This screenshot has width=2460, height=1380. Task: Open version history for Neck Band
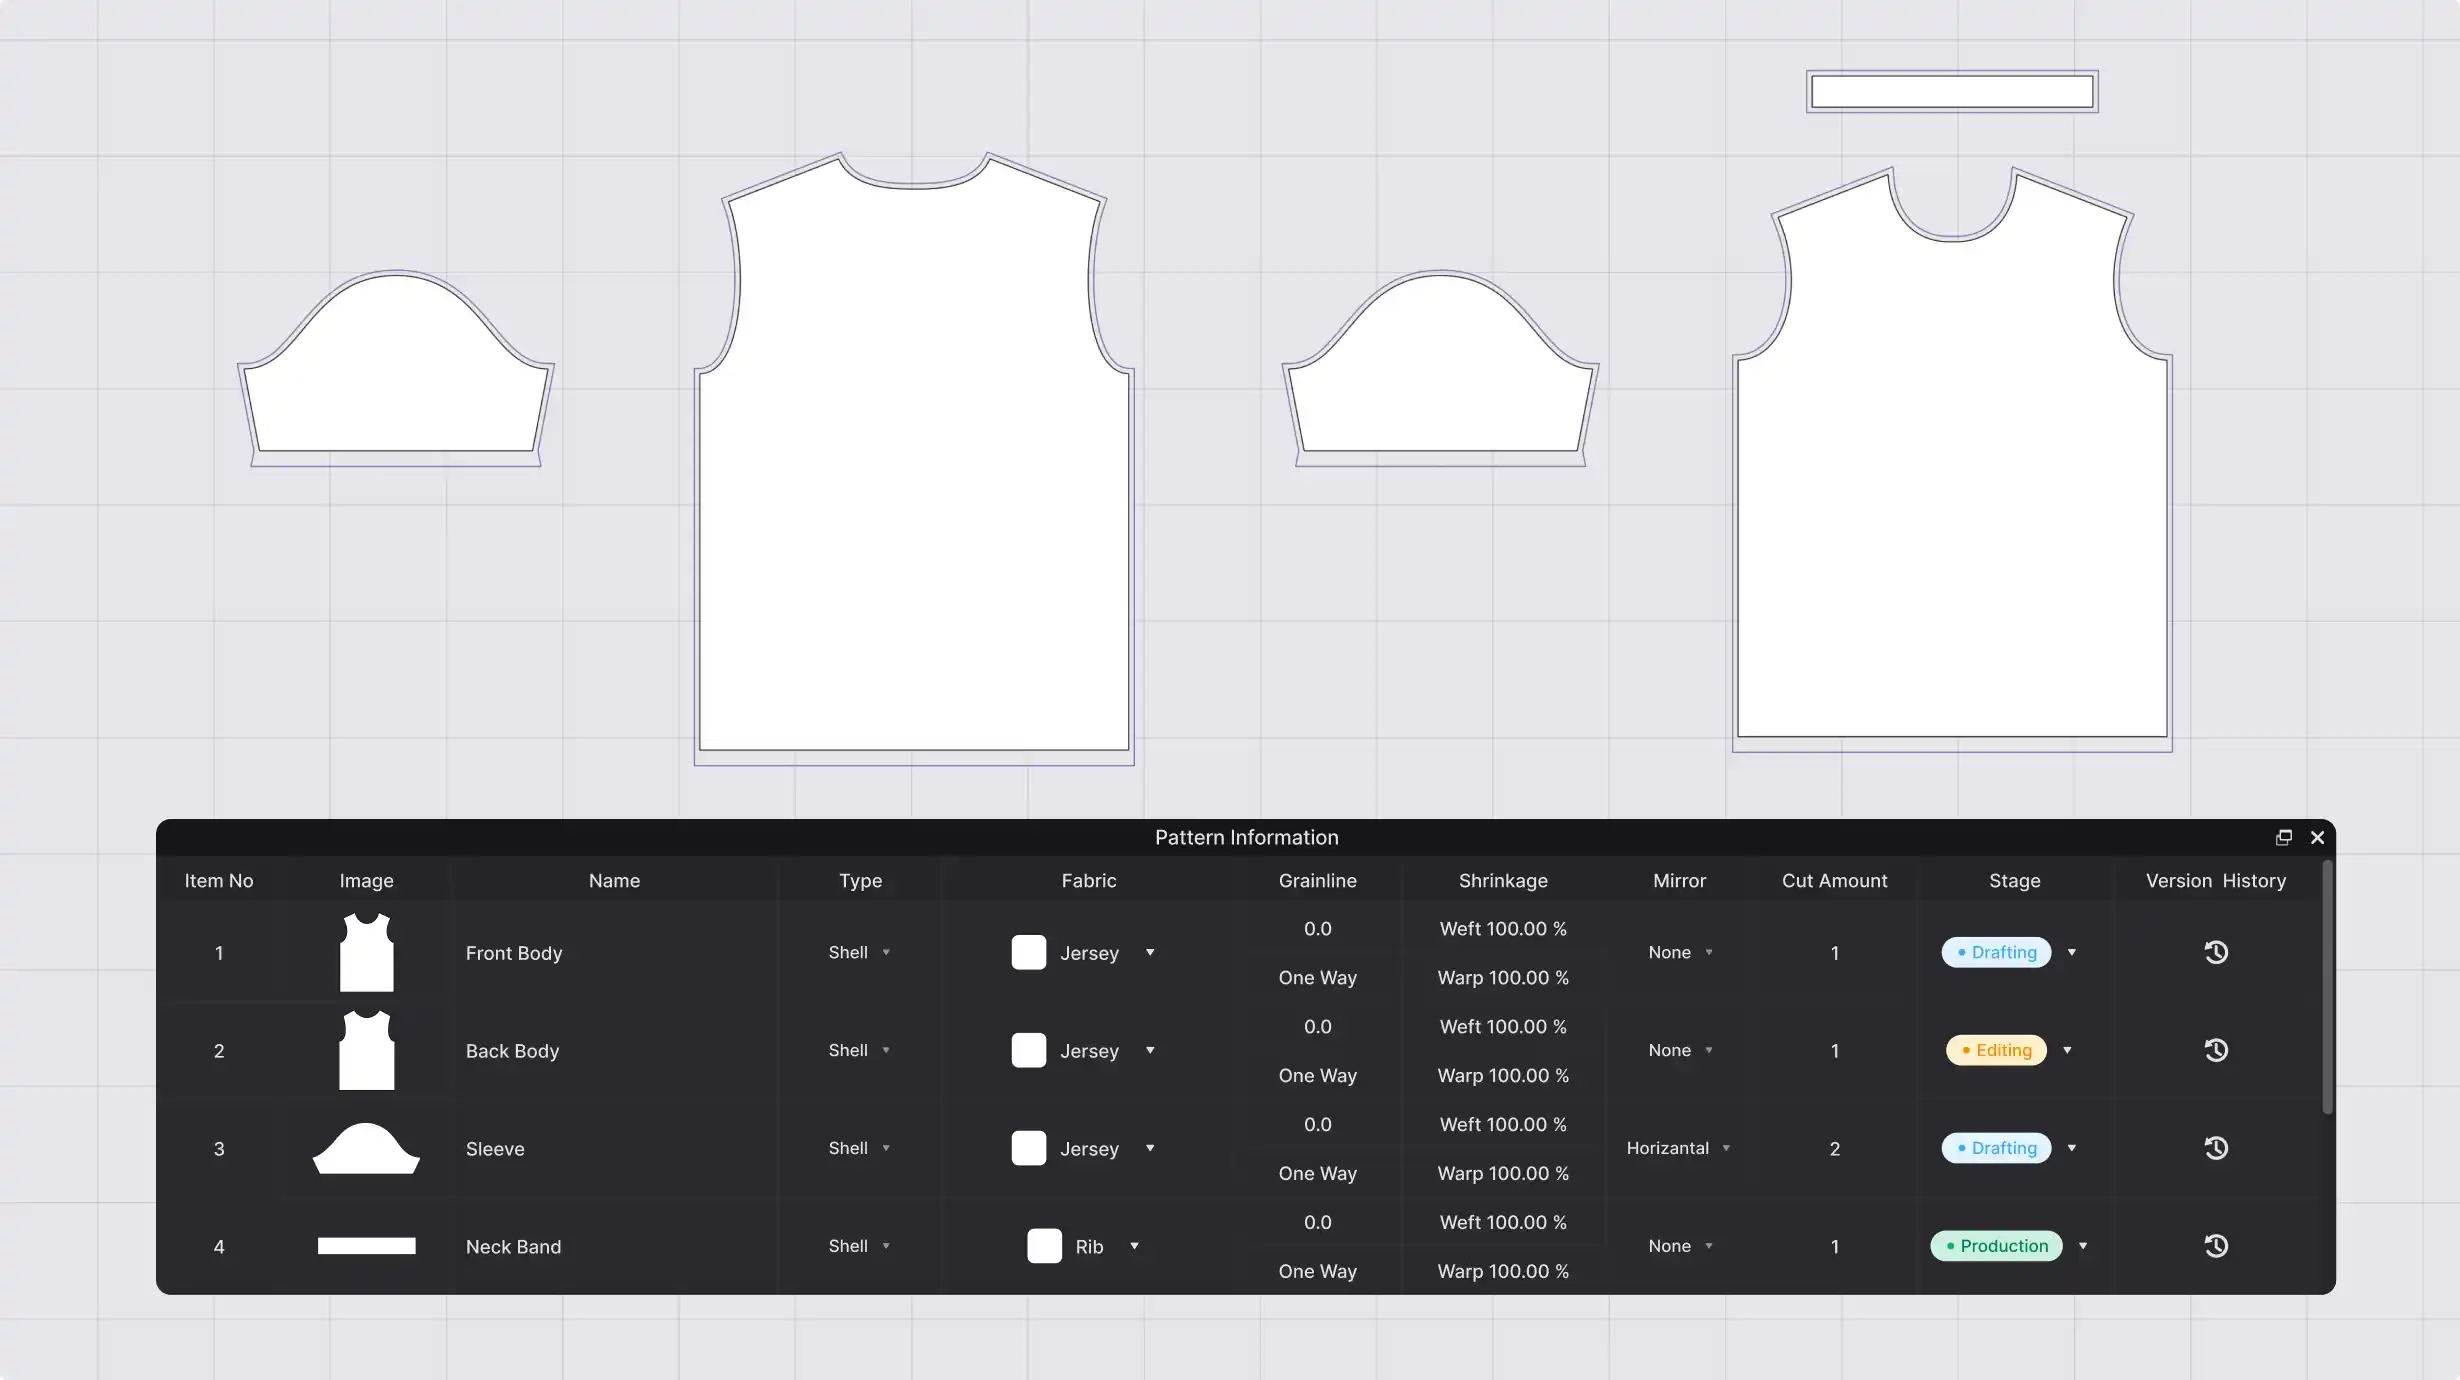click(2216, 1246)
